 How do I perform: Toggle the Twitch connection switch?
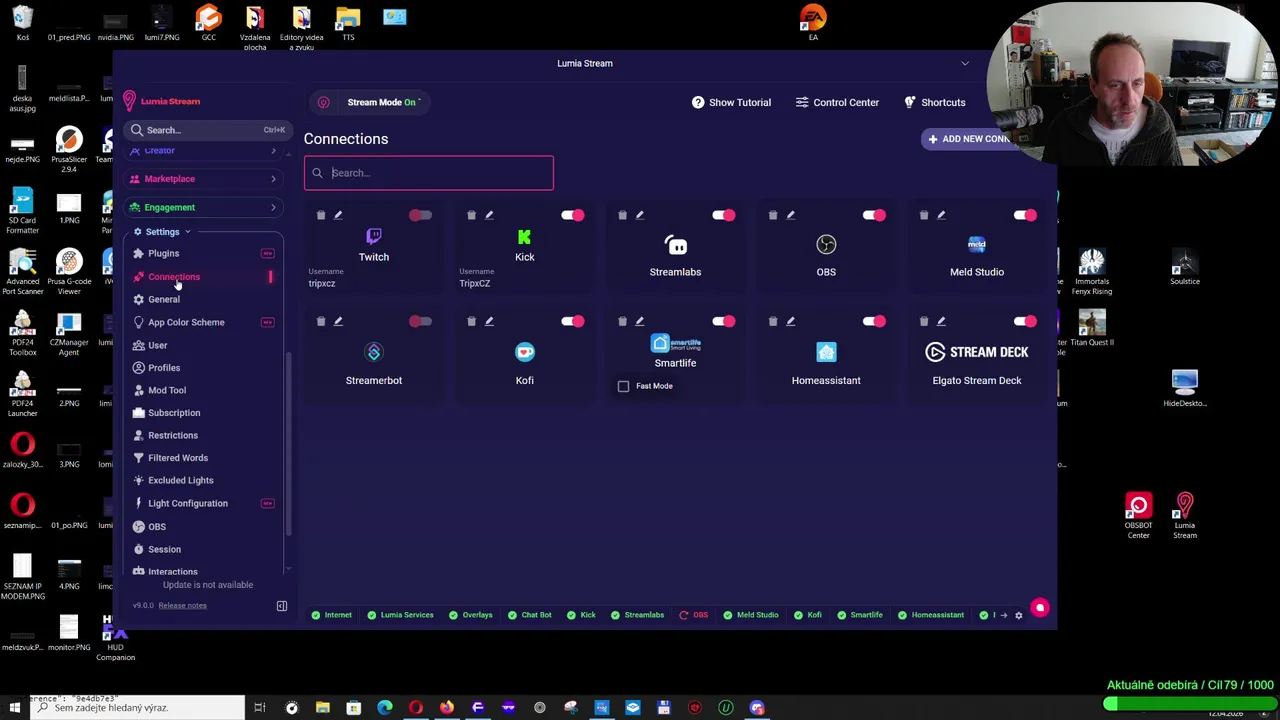pyautogui.click(x=420, y=216)
